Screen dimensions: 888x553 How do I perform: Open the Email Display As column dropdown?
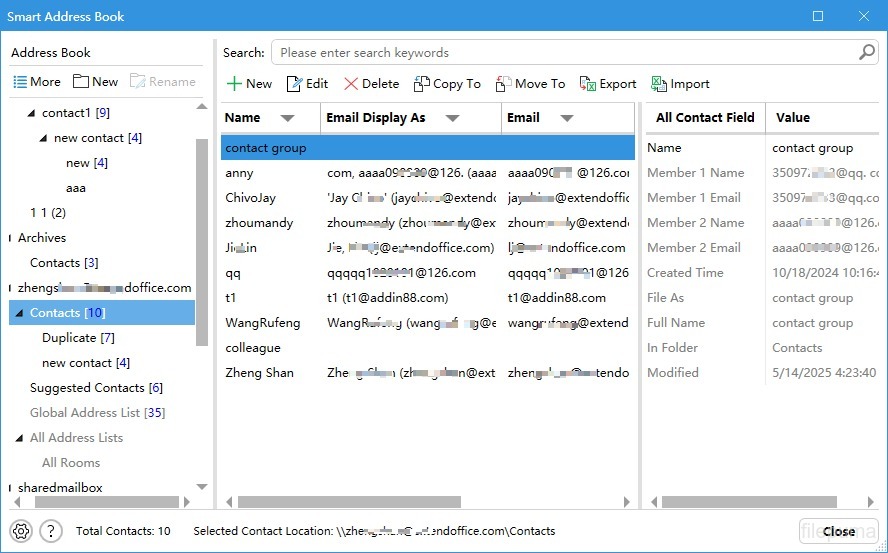click(x=452, y=118)
